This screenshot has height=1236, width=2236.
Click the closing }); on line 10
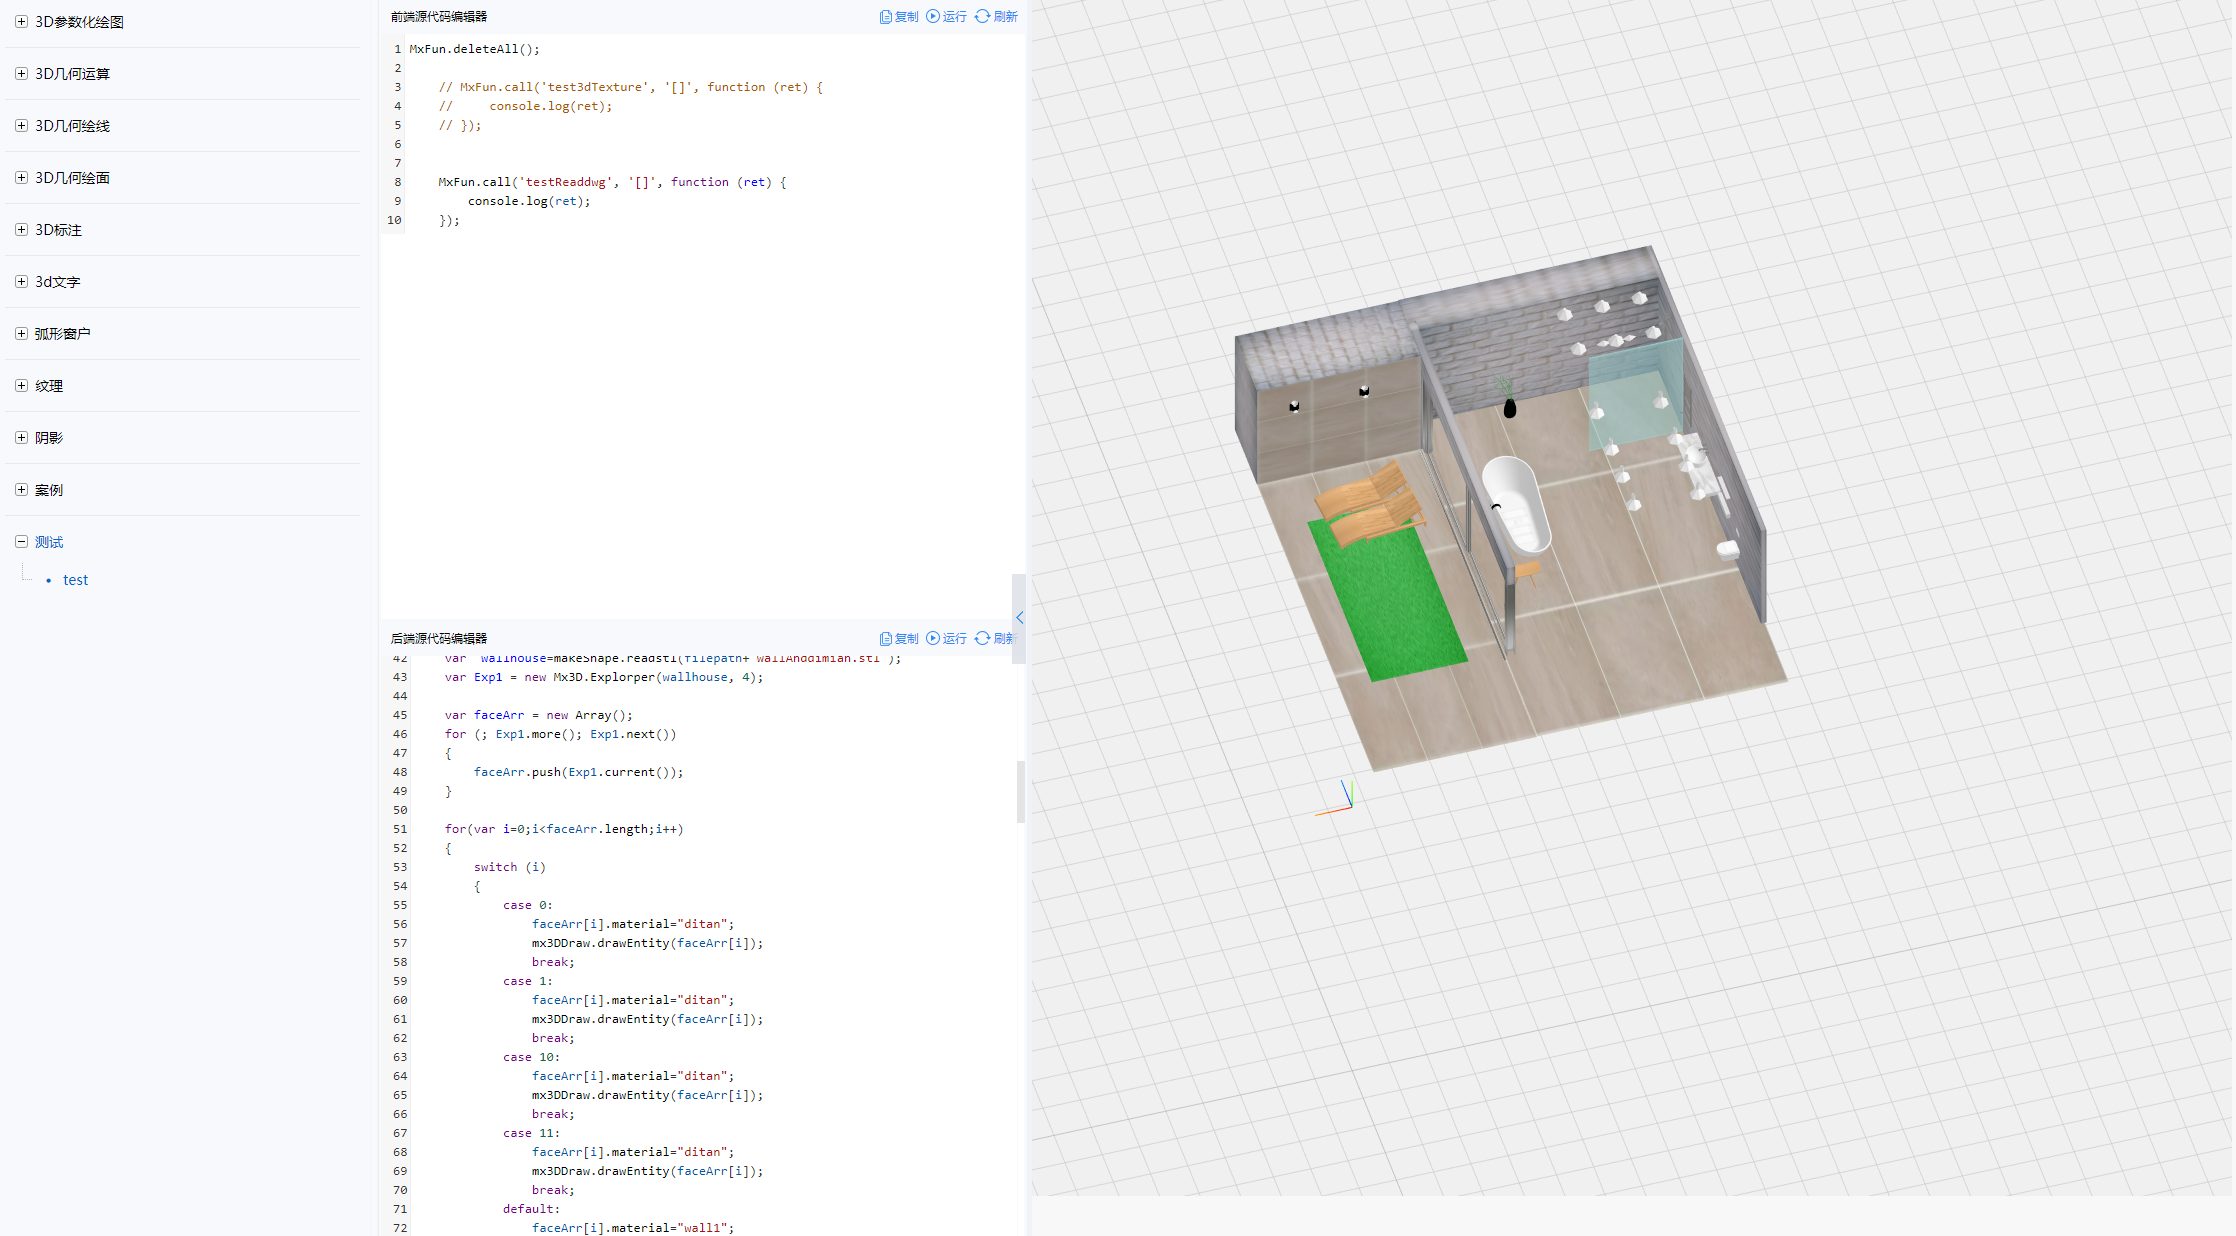pyautogui.click(x=449, y=220)
